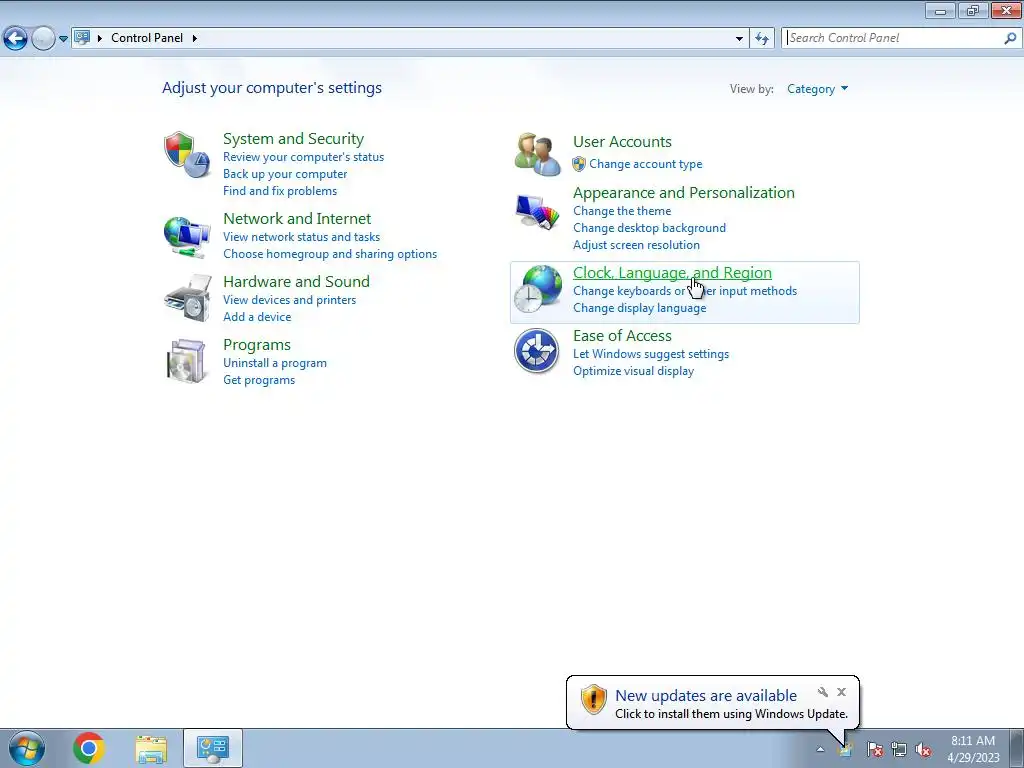Open Clock, Language, and Region heading link
This screenshot has height=768, width=1024.
672,272
